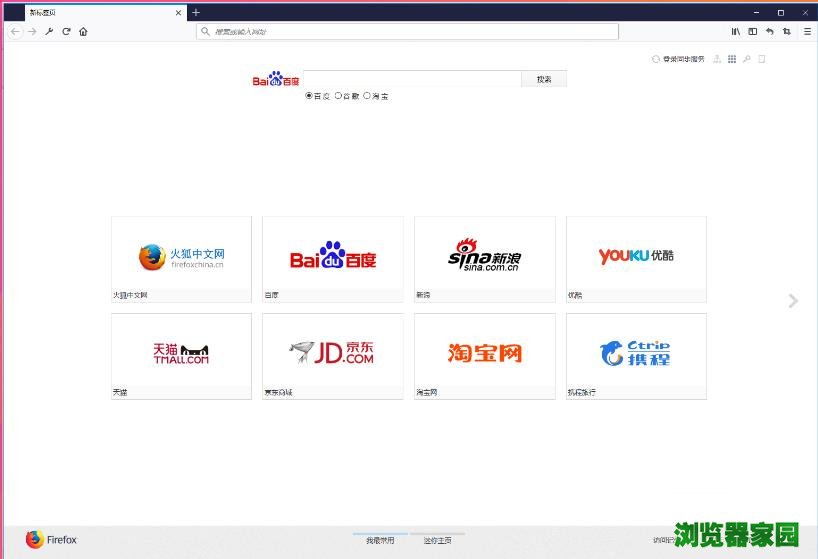This screenshot has height=559, width=818.
Task: Show next page of site tiles arrow
Action: click(x=793, y=301)
